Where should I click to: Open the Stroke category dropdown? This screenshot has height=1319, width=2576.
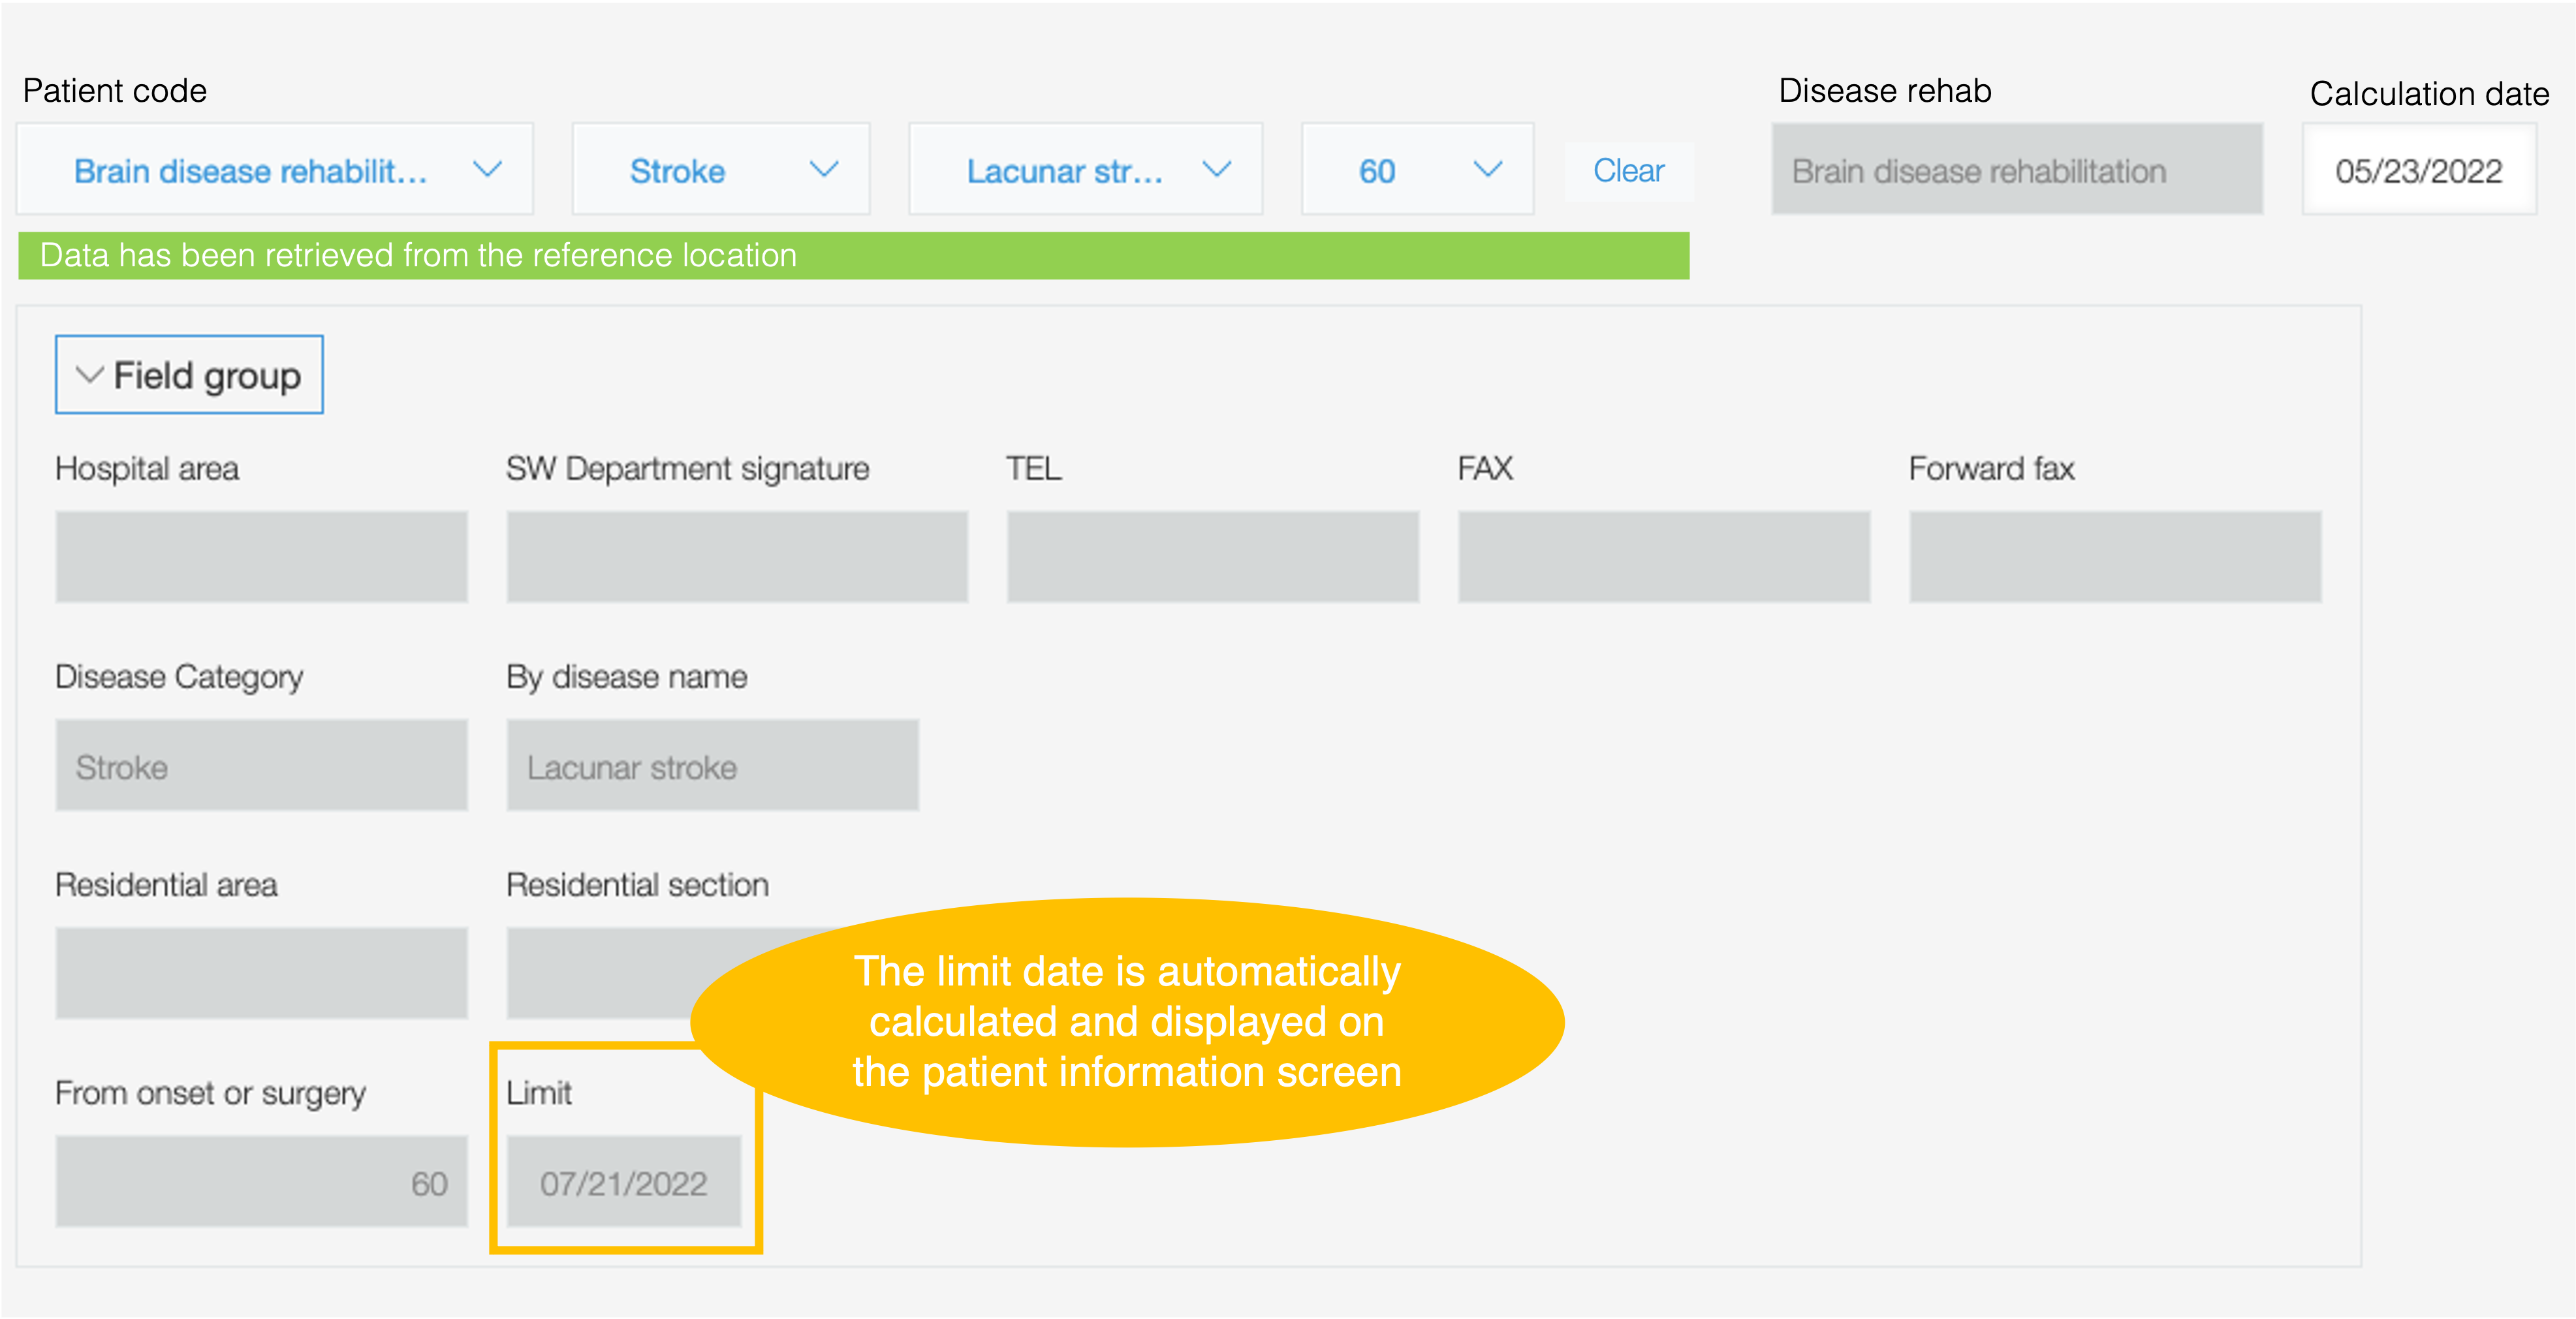(720, 170)
